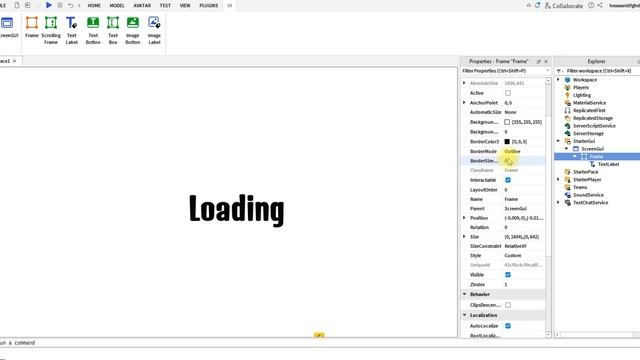
Task: Insert a Scrolling Frame element
Action: coord(51,30)
